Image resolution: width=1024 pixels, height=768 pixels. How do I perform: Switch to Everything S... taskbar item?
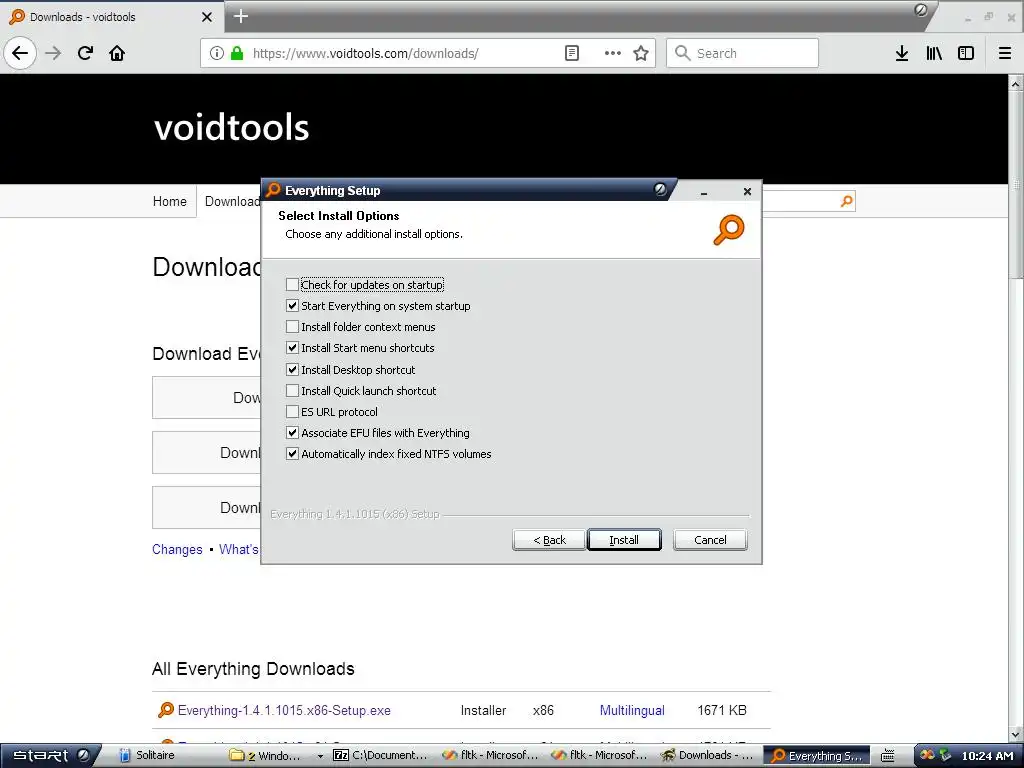[816, 756]
